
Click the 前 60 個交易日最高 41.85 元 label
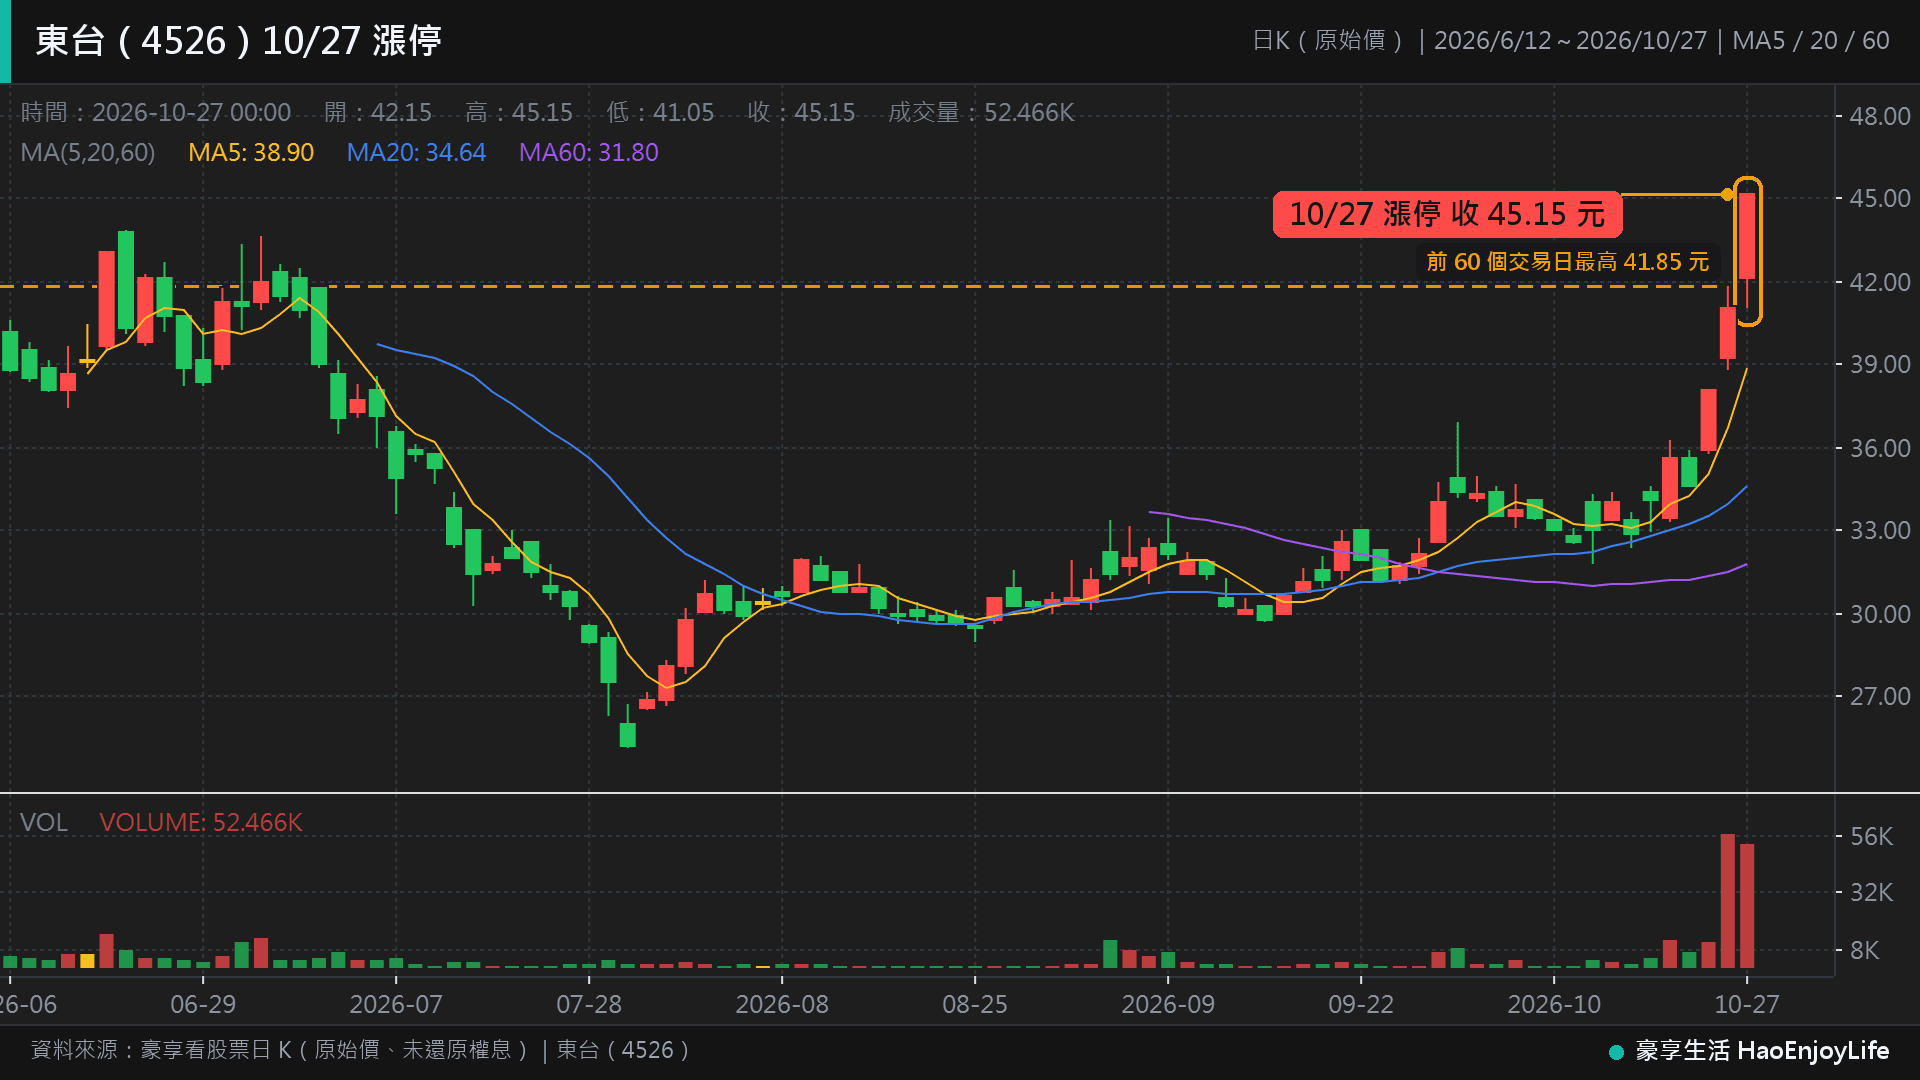(1568, 262)
